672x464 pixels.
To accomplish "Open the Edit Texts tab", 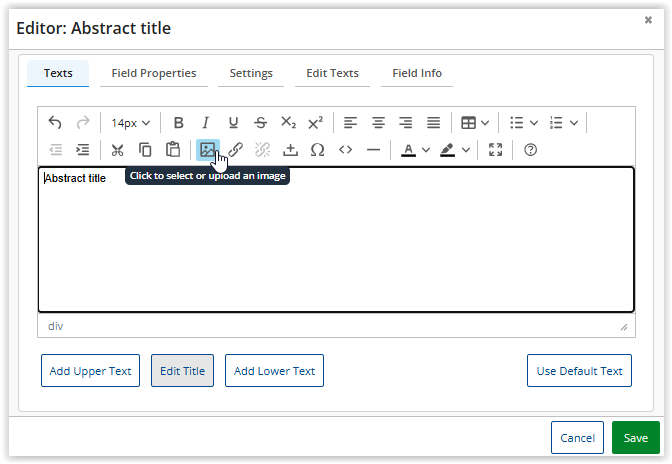I will click(x=332, y=73).
